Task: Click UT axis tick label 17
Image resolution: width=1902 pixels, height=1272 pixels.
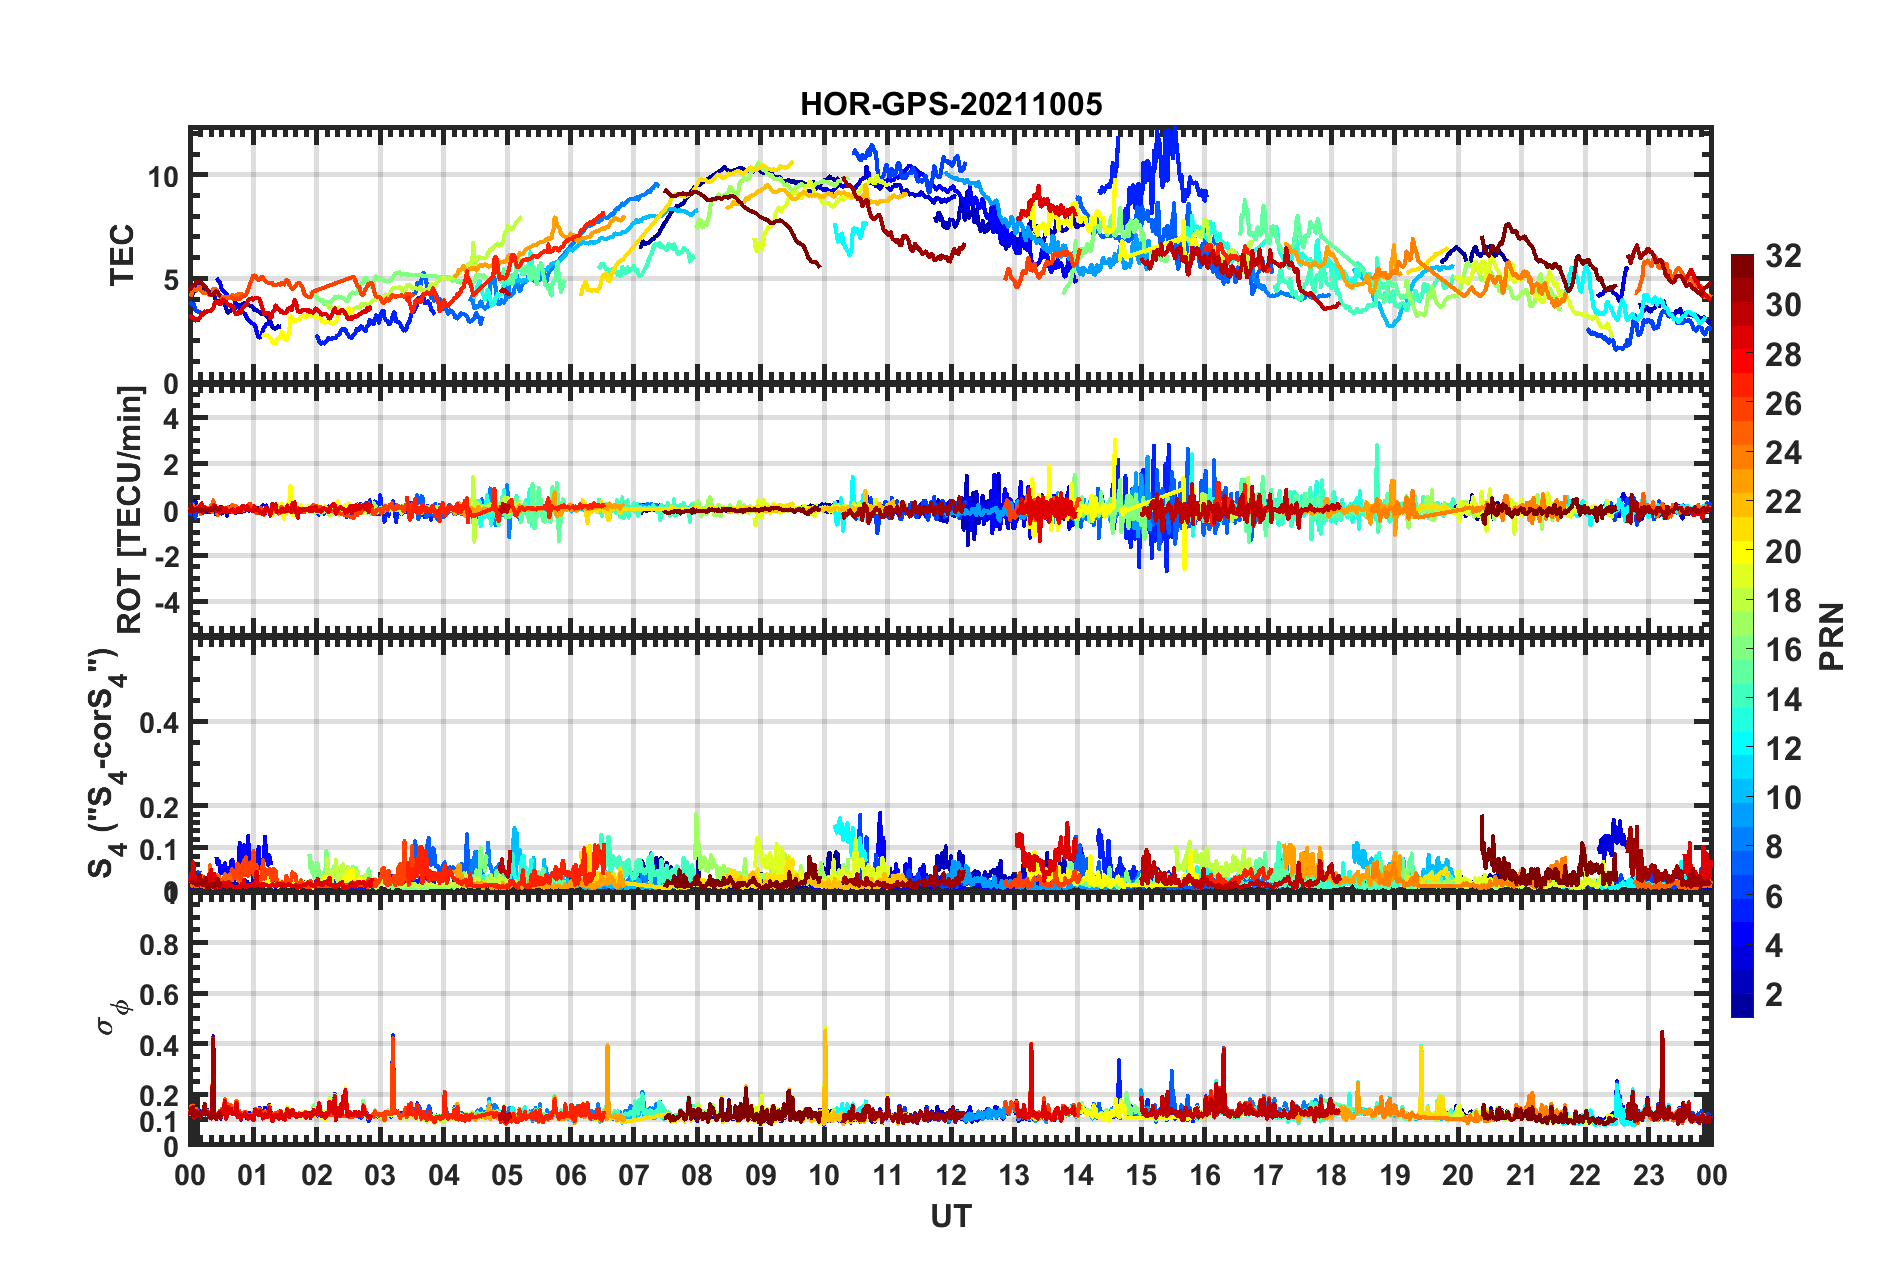Action: (x=1268, y=1175)
